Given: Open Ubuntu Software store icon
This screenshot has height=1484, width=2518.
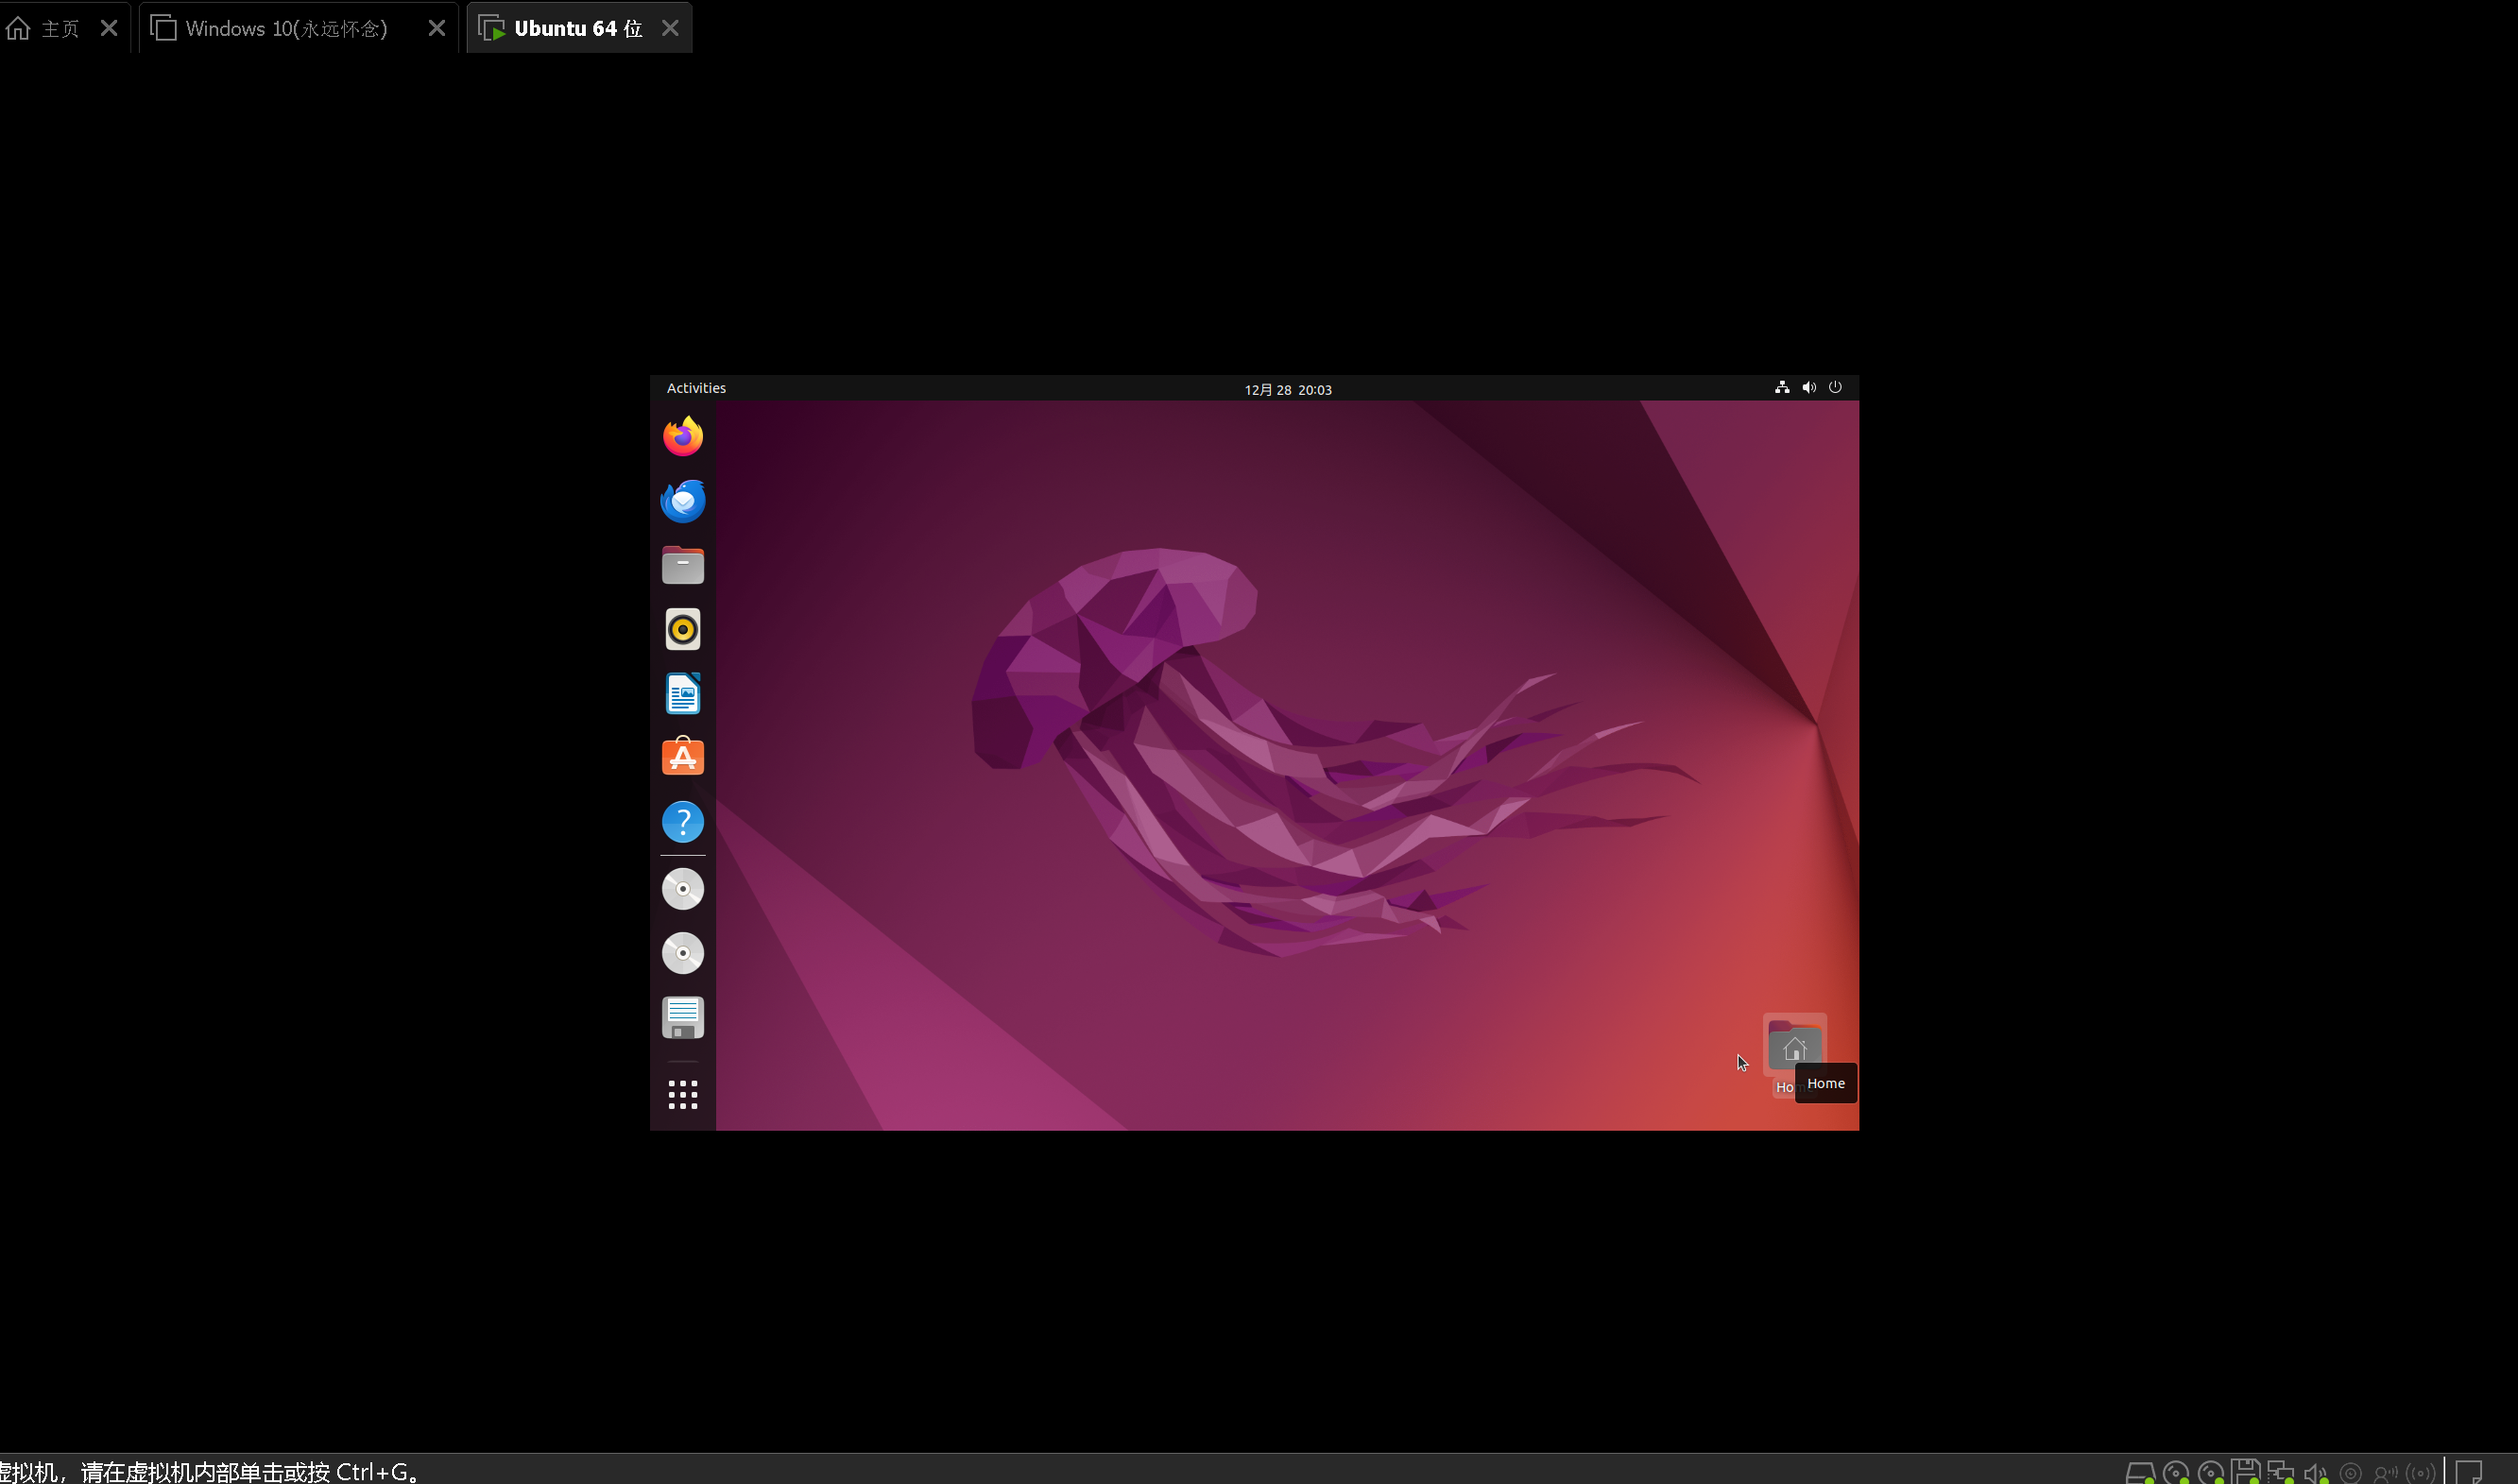Looking at the screenshot, I should [683, 758].
